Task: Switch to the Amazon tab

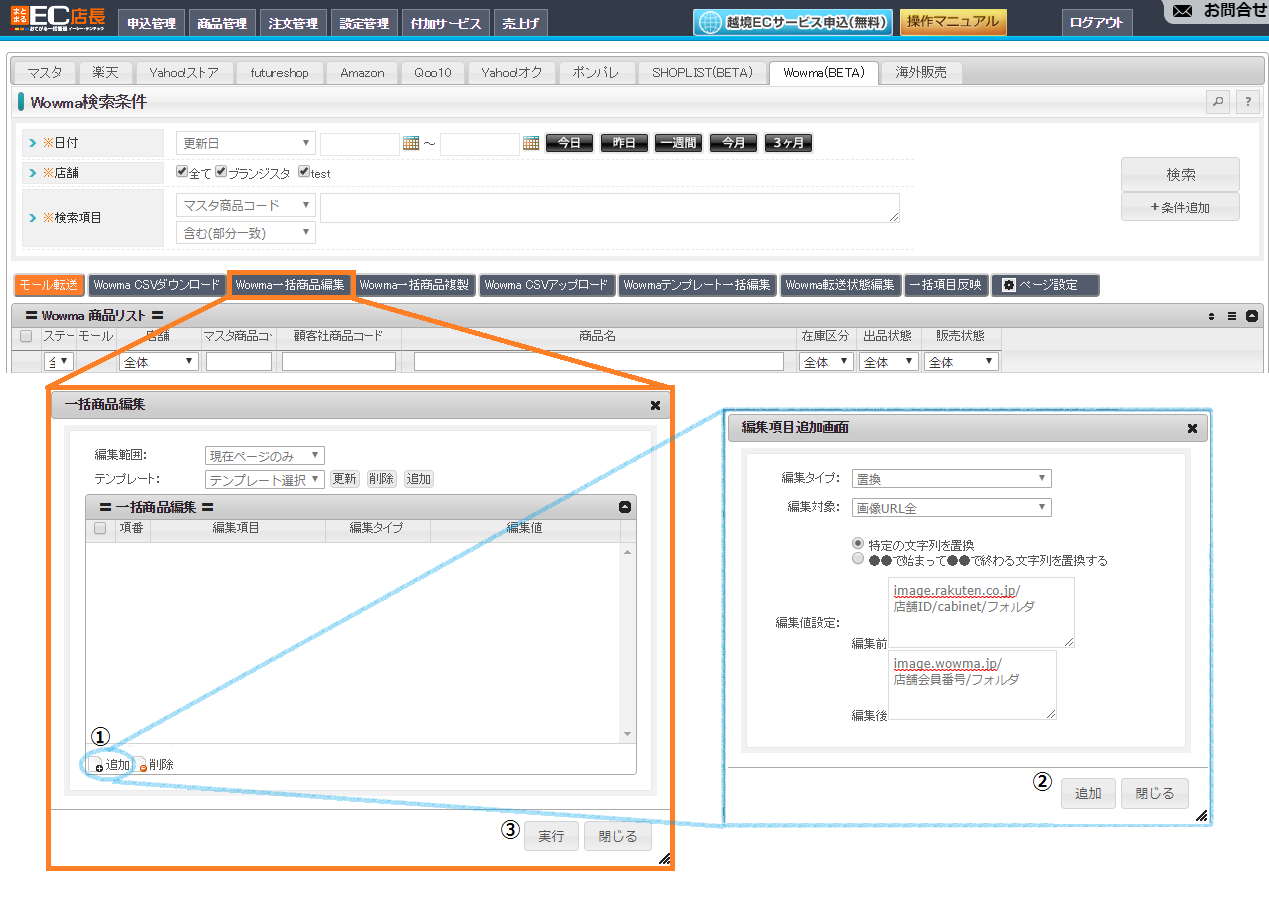Action: (x=362, y=72)
